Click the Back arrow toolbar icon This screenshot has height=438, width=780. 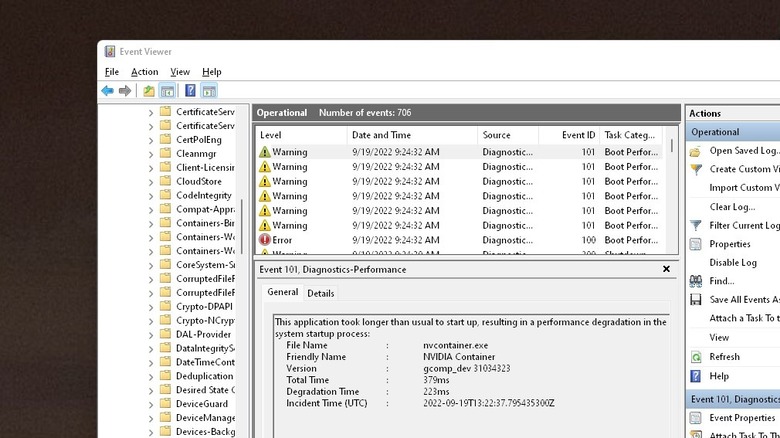click(x=107, y=91)
